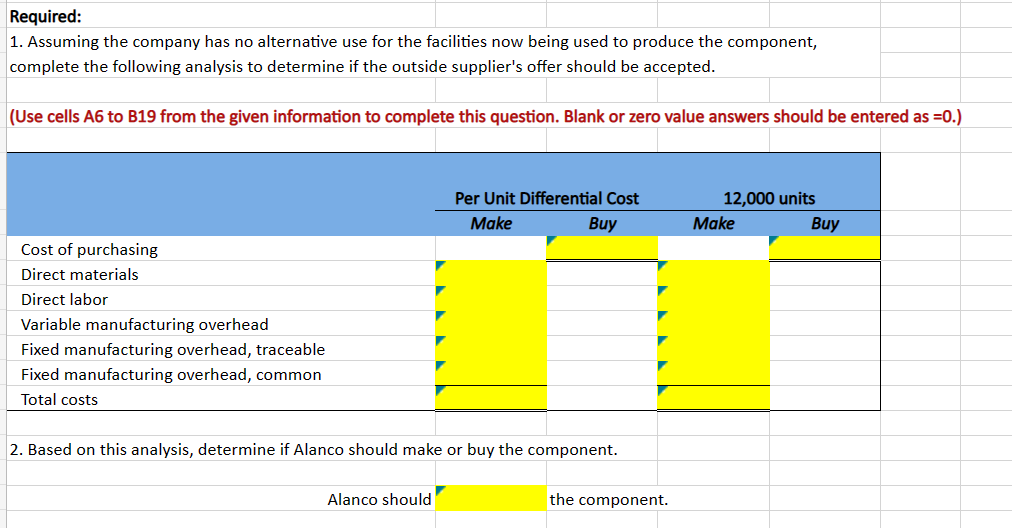Click the 'Direct materials' row label
The height and width of the screenshot is (528, 1012).
tap(79, 274)
